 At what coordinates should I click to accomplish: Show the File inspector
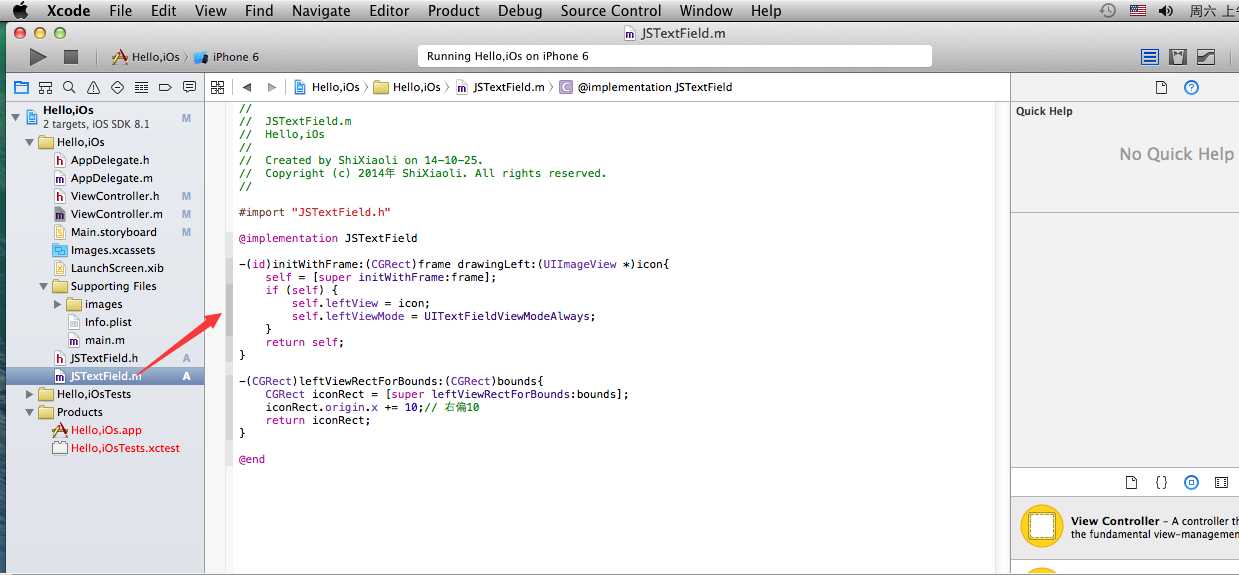(x=1161, y=87)
